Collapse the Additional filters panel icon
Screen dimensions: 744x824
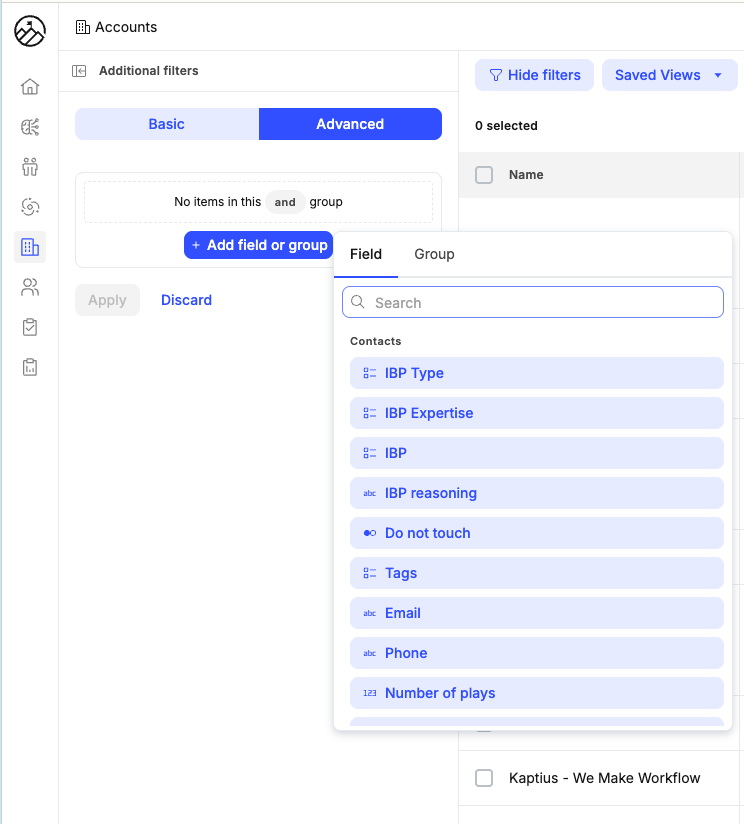point(80,71)
